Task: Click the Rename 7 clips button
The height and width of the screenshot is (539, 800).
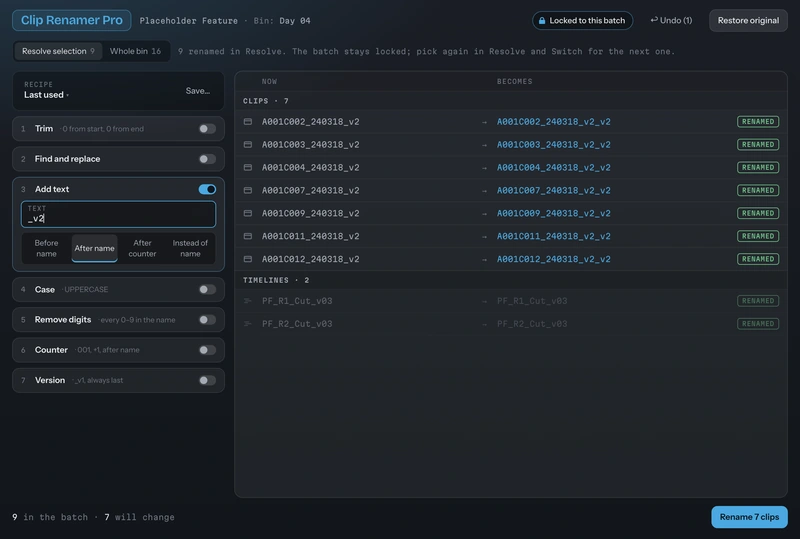Action: [749, 517]
